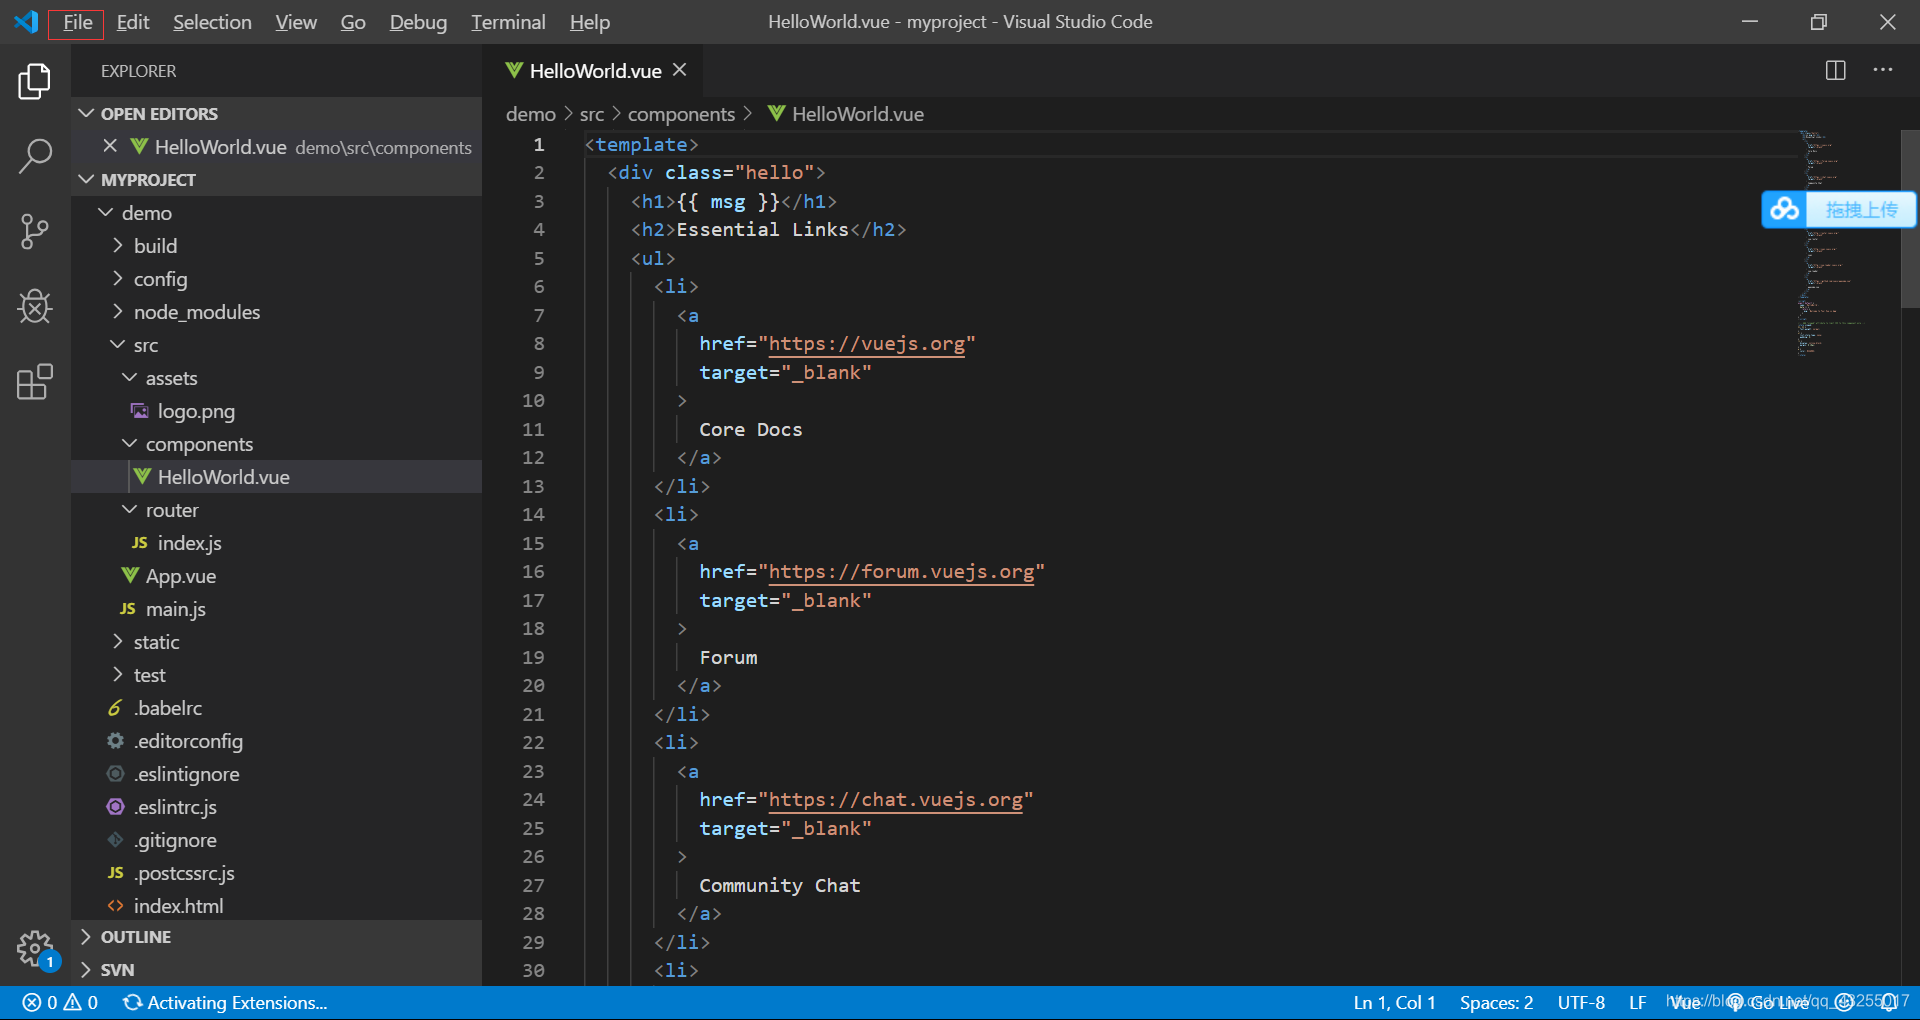Open the .eslintrc.js file
This screenshot has height=1020, width=1920.
click(x=276, y=806)
